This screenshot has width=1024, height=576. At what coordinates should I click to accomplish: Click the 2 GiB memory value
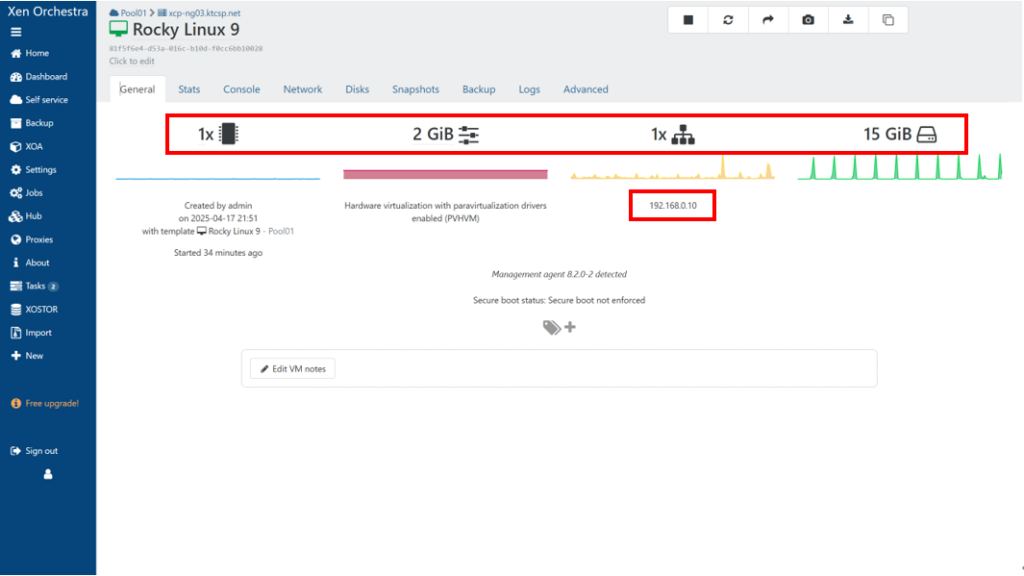click(x=433, y=134)
